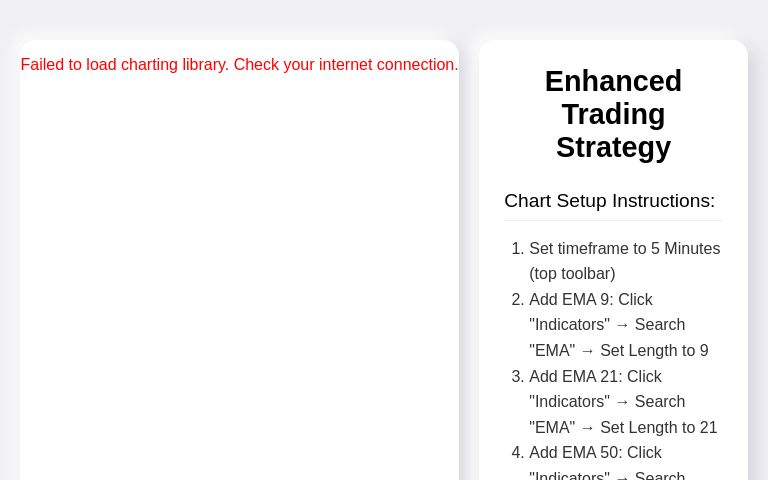Click the word "Trading" in the title
This screenshot has width=768, height=480.
613,114
